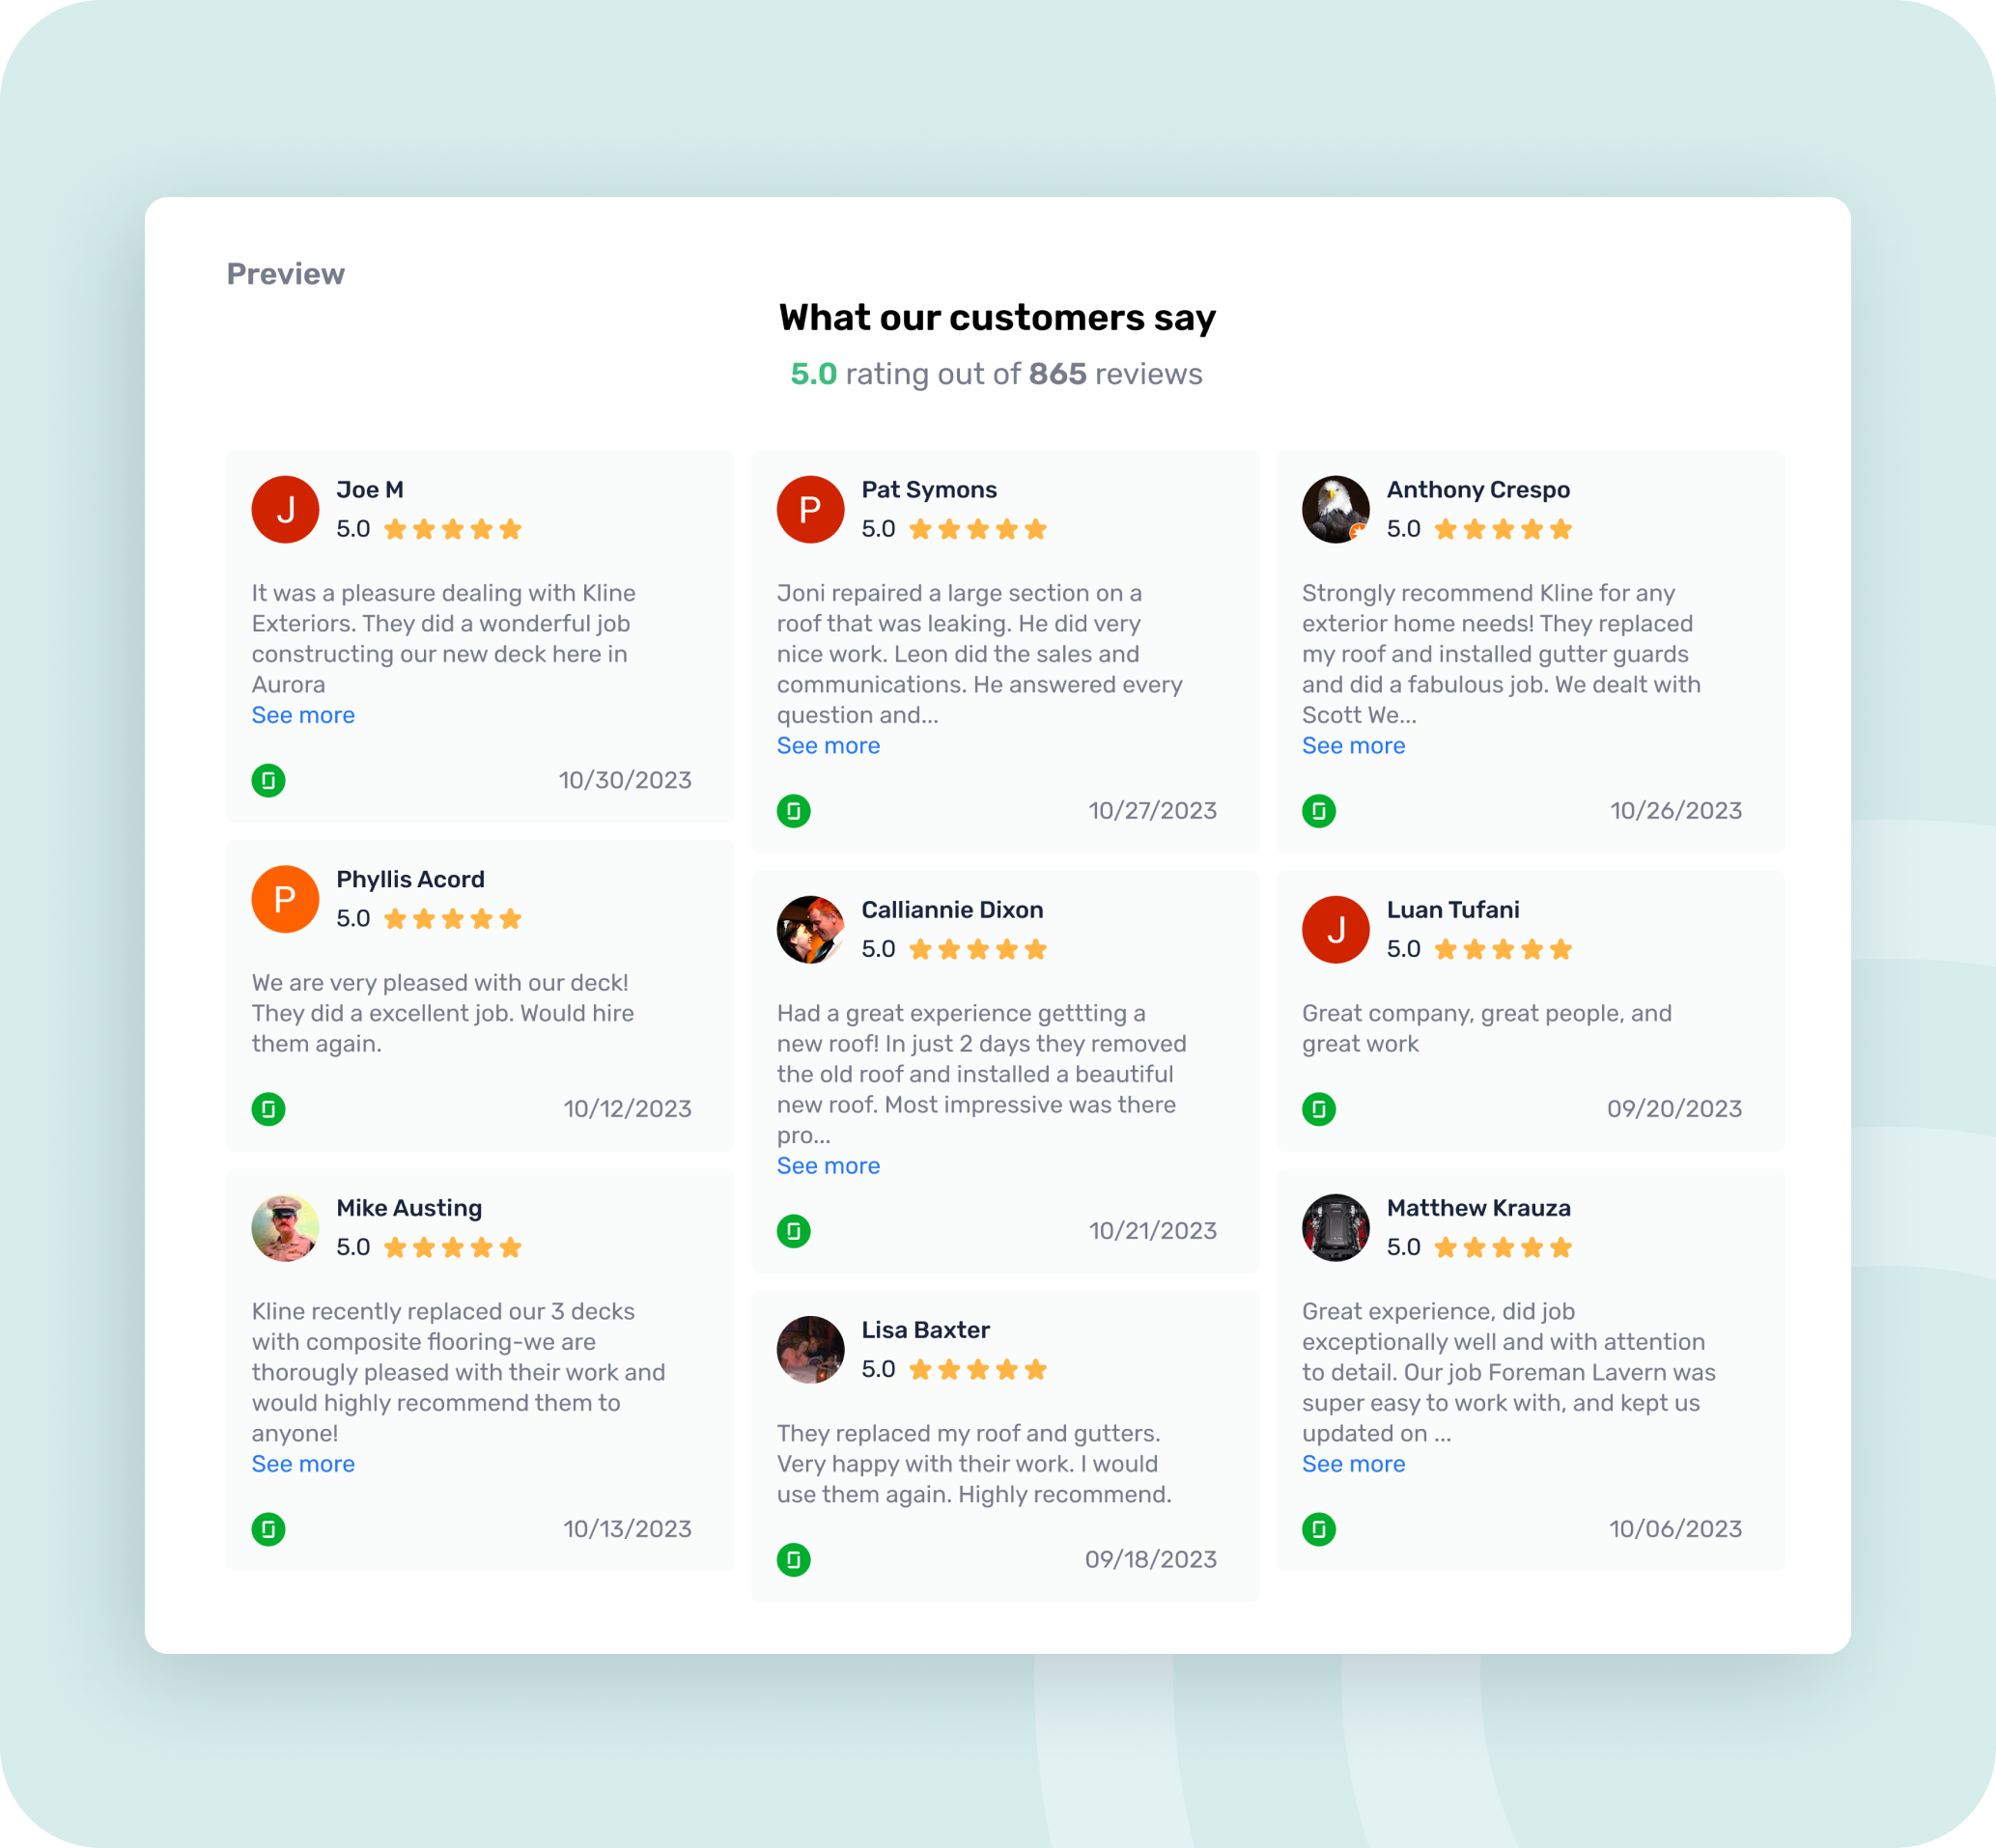
Task: Click the green icon on Anthony Crespo's review card
Action: pyautogui.click(x=1320, y=810)
